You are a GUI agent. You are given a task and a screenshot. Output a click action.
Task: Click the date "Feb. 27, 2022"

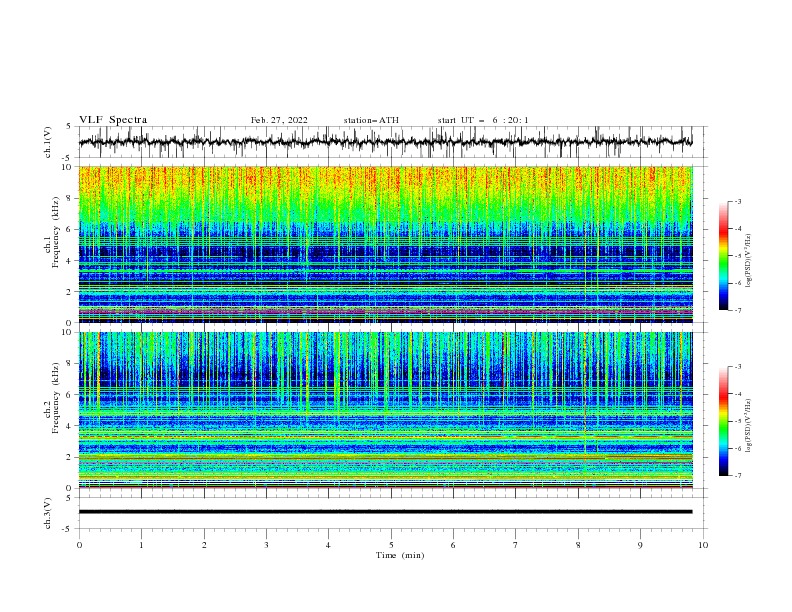coord(279,120)
